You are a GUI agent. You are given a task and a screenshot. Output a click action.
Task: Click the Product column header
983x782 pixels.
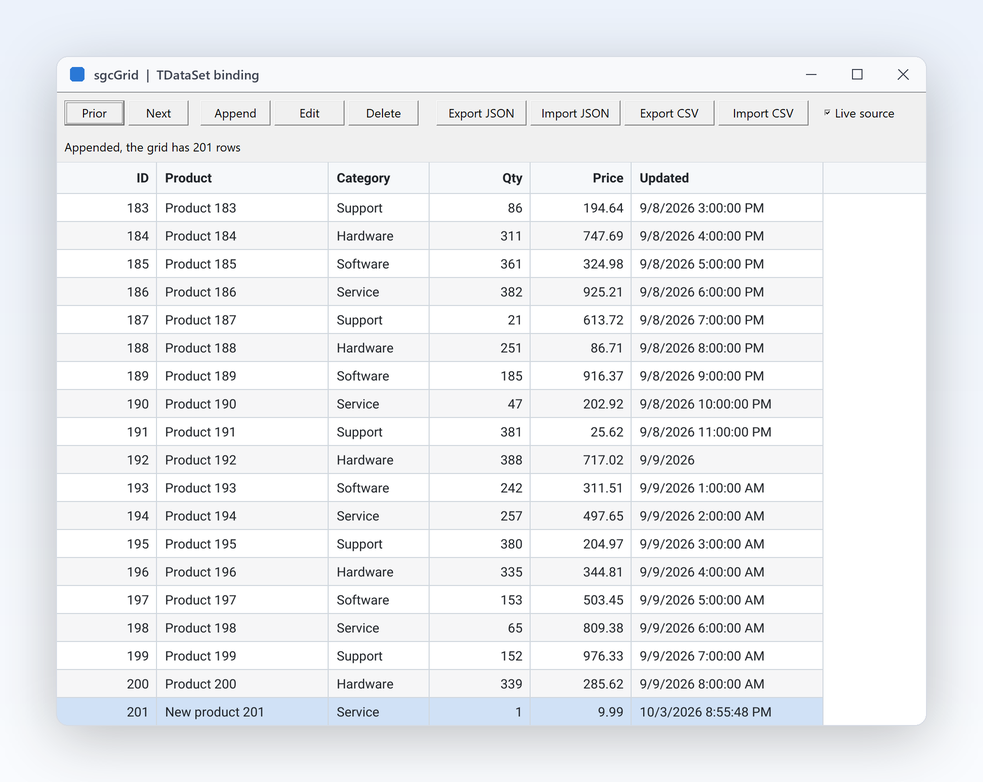point(242,178)
